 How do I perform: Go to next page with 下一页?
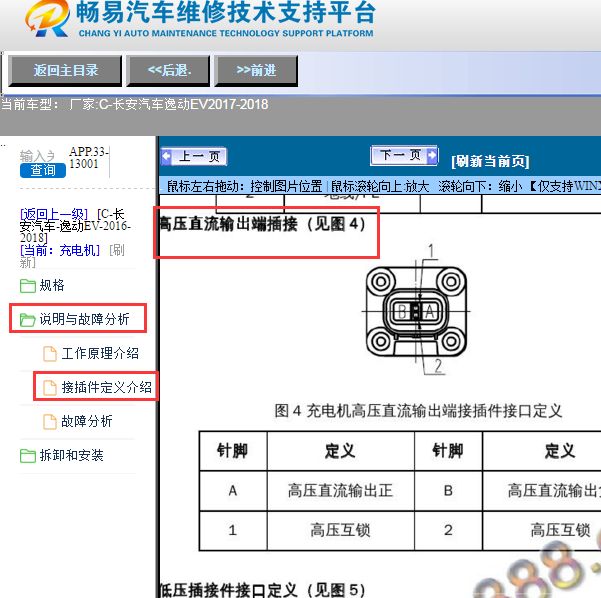coord(404,155)
